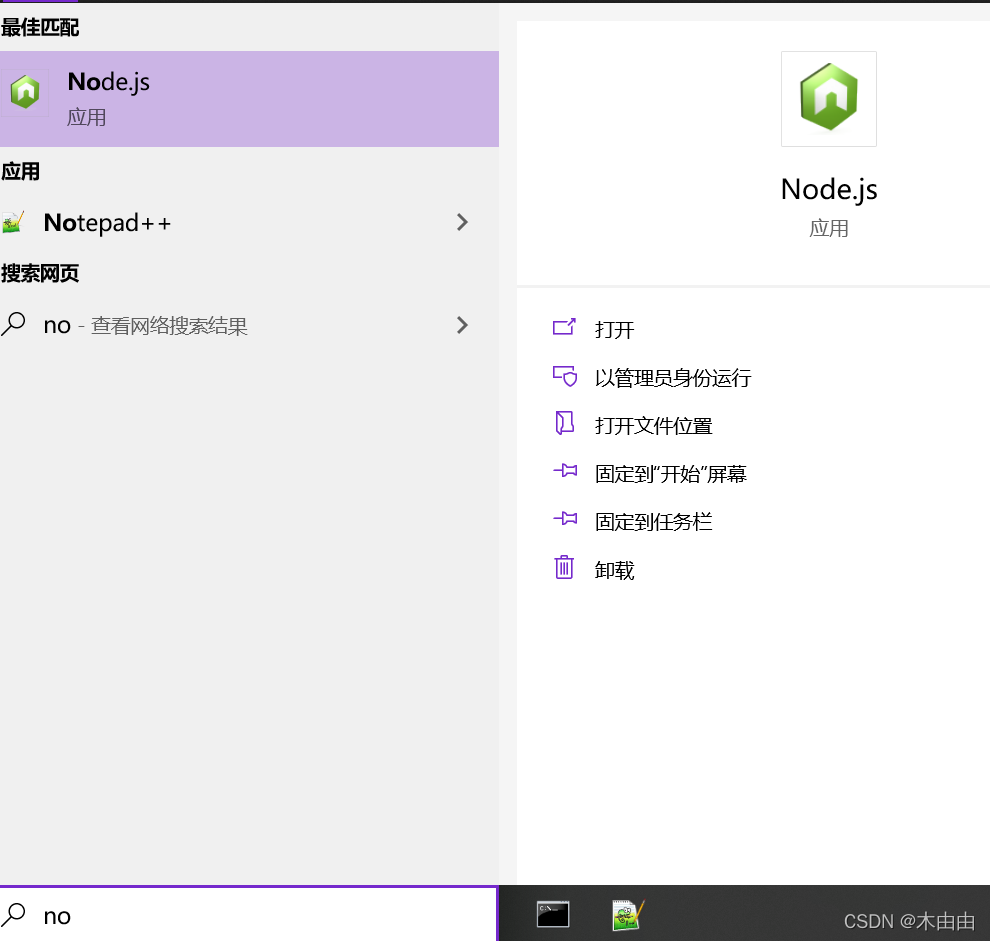Screen dimensions: 990x941
Task: Click the trash icon next to 卸载
Action: coord(566,568)
